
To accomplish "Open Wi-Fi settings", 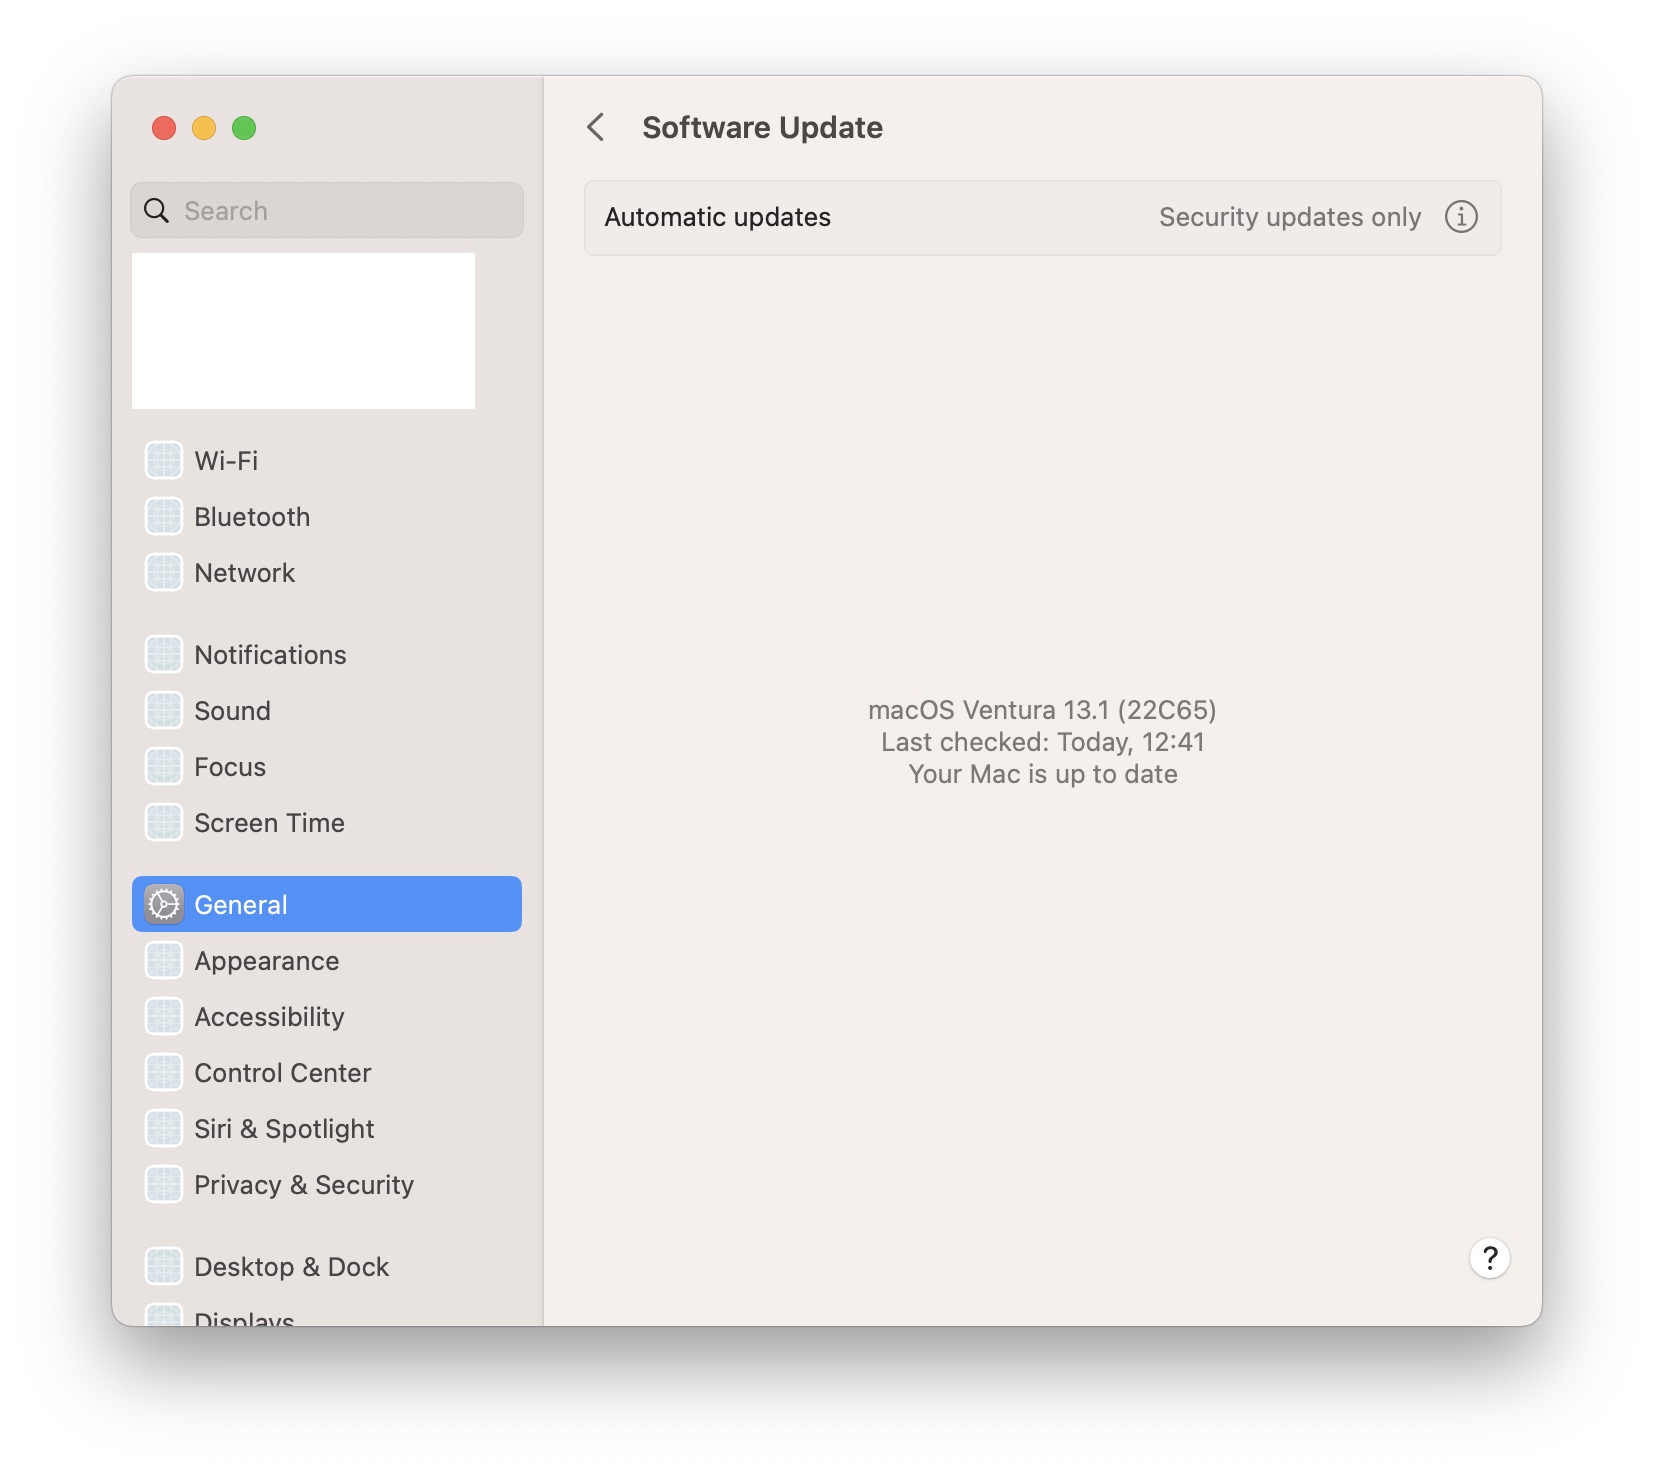I will [x=327, y=460].
